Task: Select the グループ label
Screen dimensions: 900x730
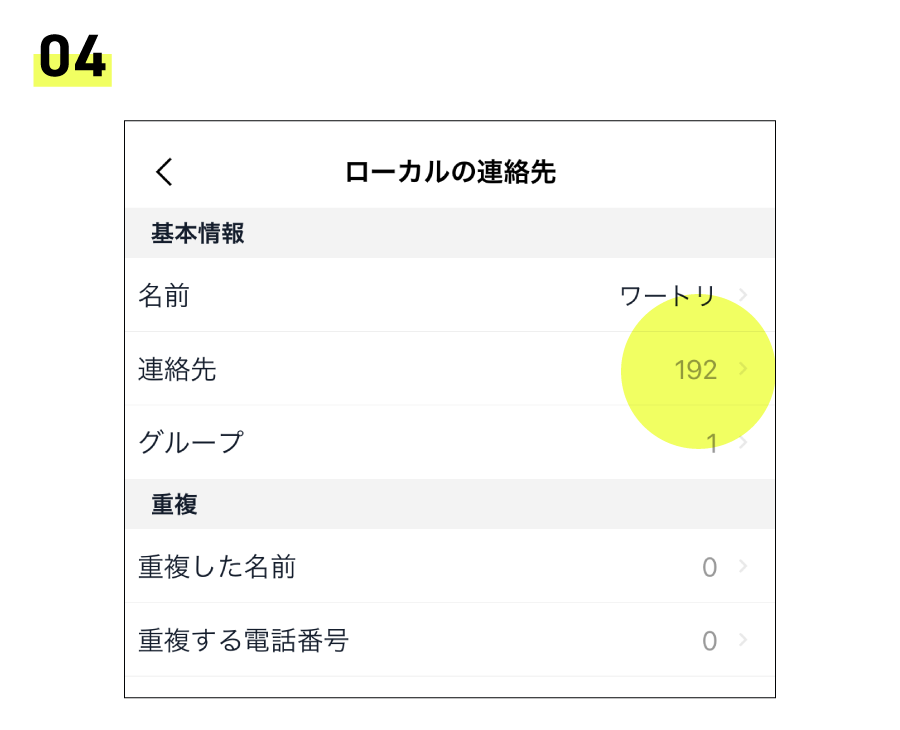Action: 190,442
